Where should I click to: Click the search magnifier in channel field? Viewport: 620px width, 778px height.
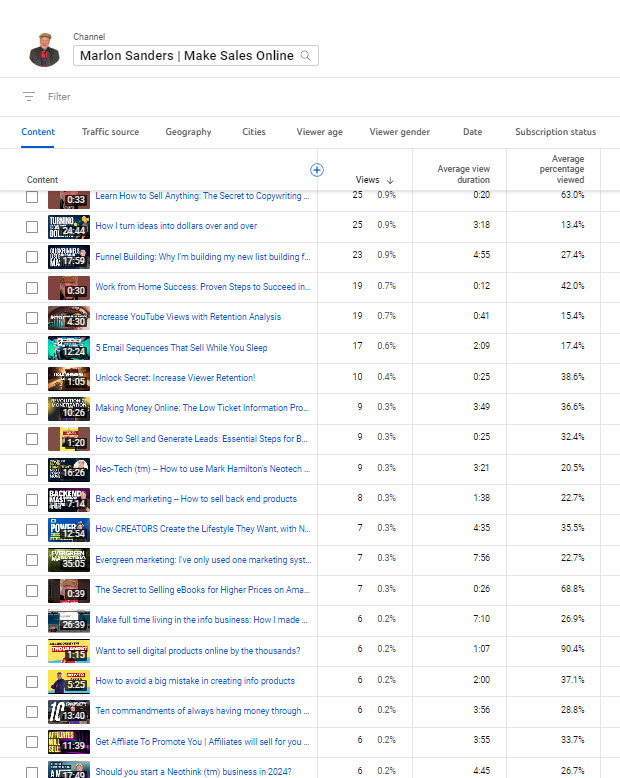306,56
